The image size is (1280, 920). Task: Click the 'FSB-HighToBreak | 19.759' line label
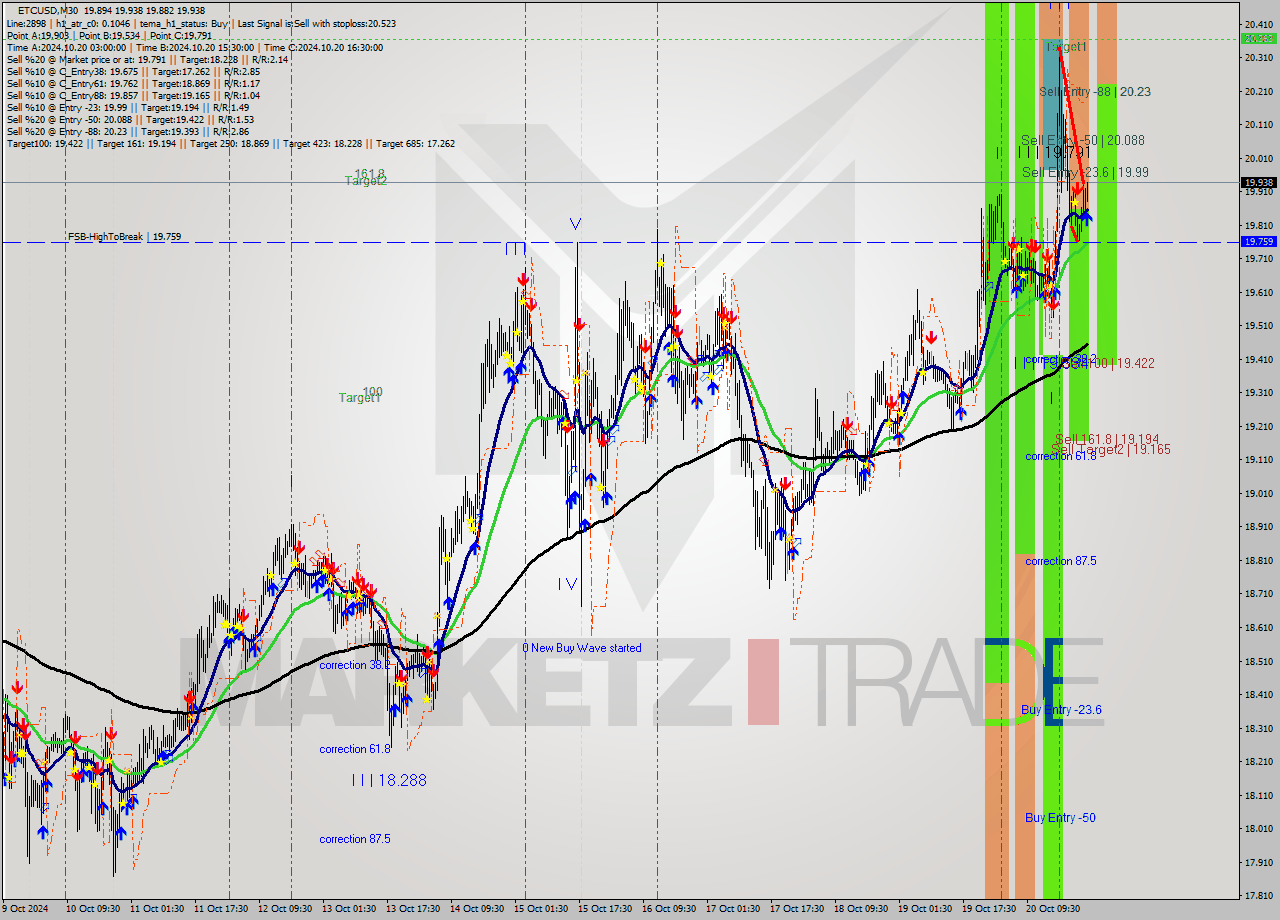[125, 237]
